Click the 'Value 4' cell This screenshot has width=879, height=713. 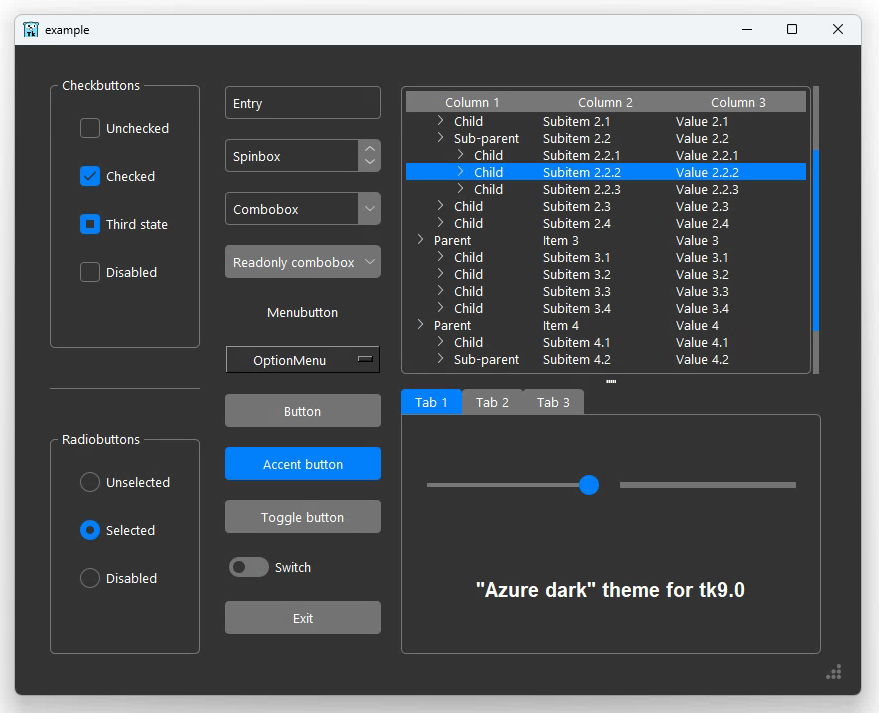tap(697, 325)
